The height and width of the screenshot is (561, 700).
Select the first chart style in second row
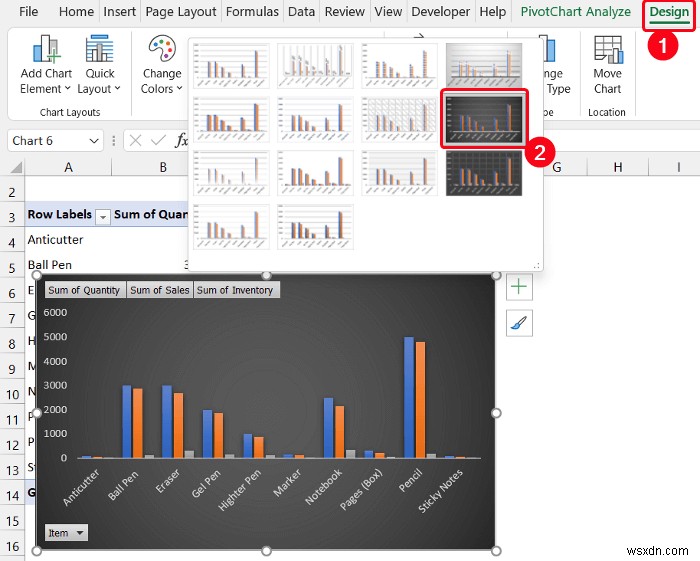tap(231, 120)
